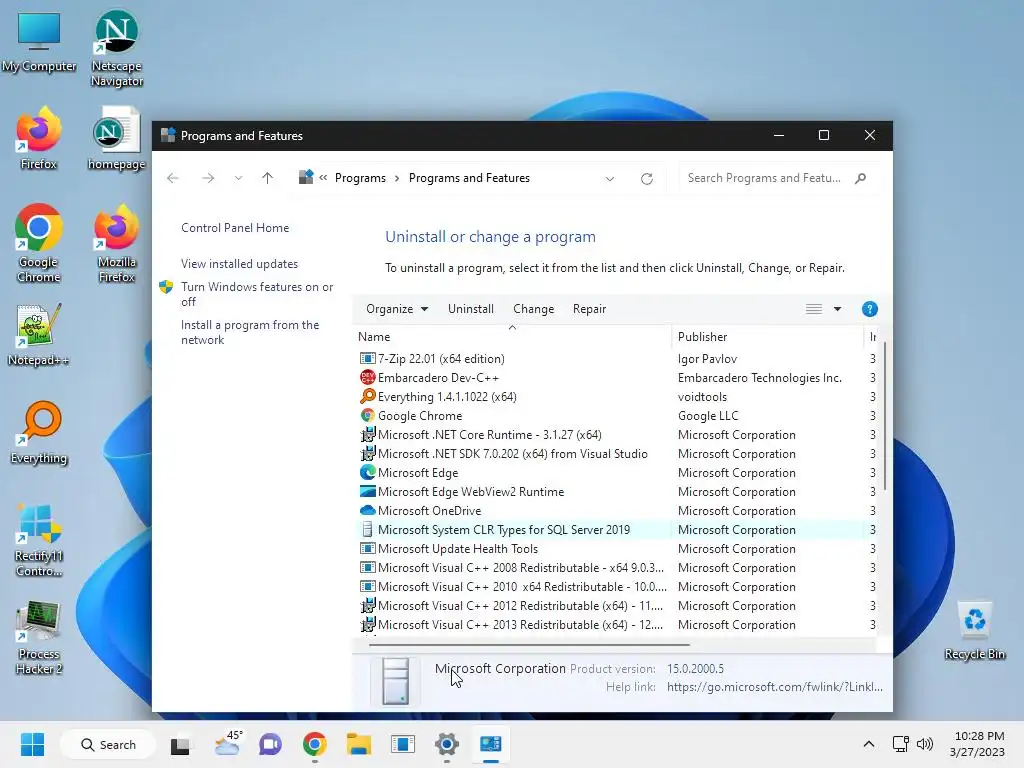Click the horizontal scrollbar of program list
Viewport: 1024px width, 768px height.
529,645
